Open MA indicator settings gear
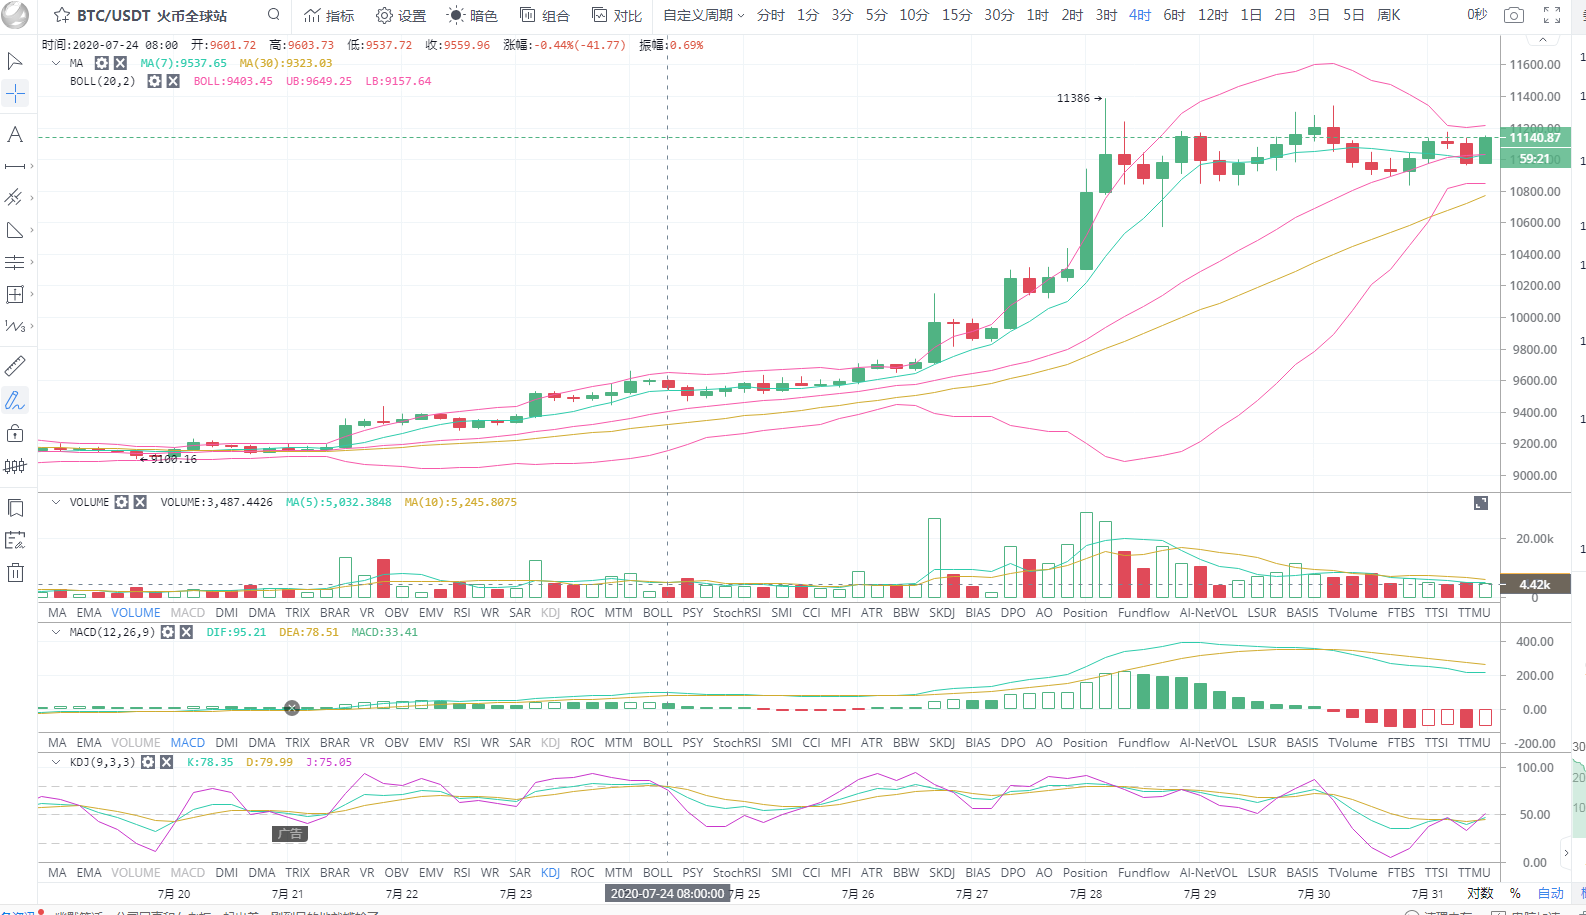 point(102,63)
